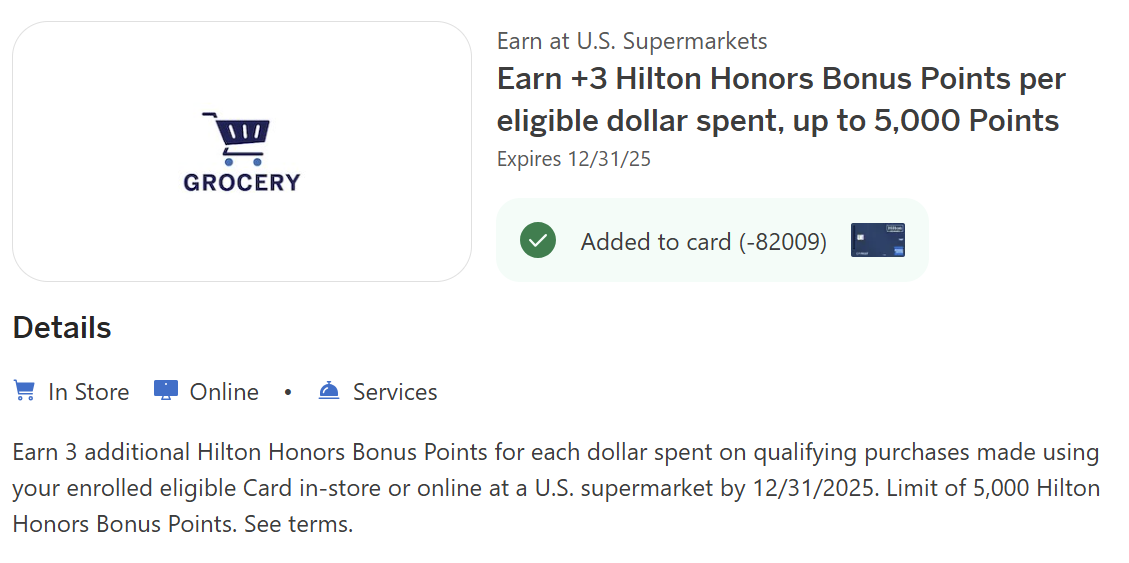Click the Online monitor icon
Image resolution: width=1129 pixels, height=563 pixels.
(x=166, y=391)
